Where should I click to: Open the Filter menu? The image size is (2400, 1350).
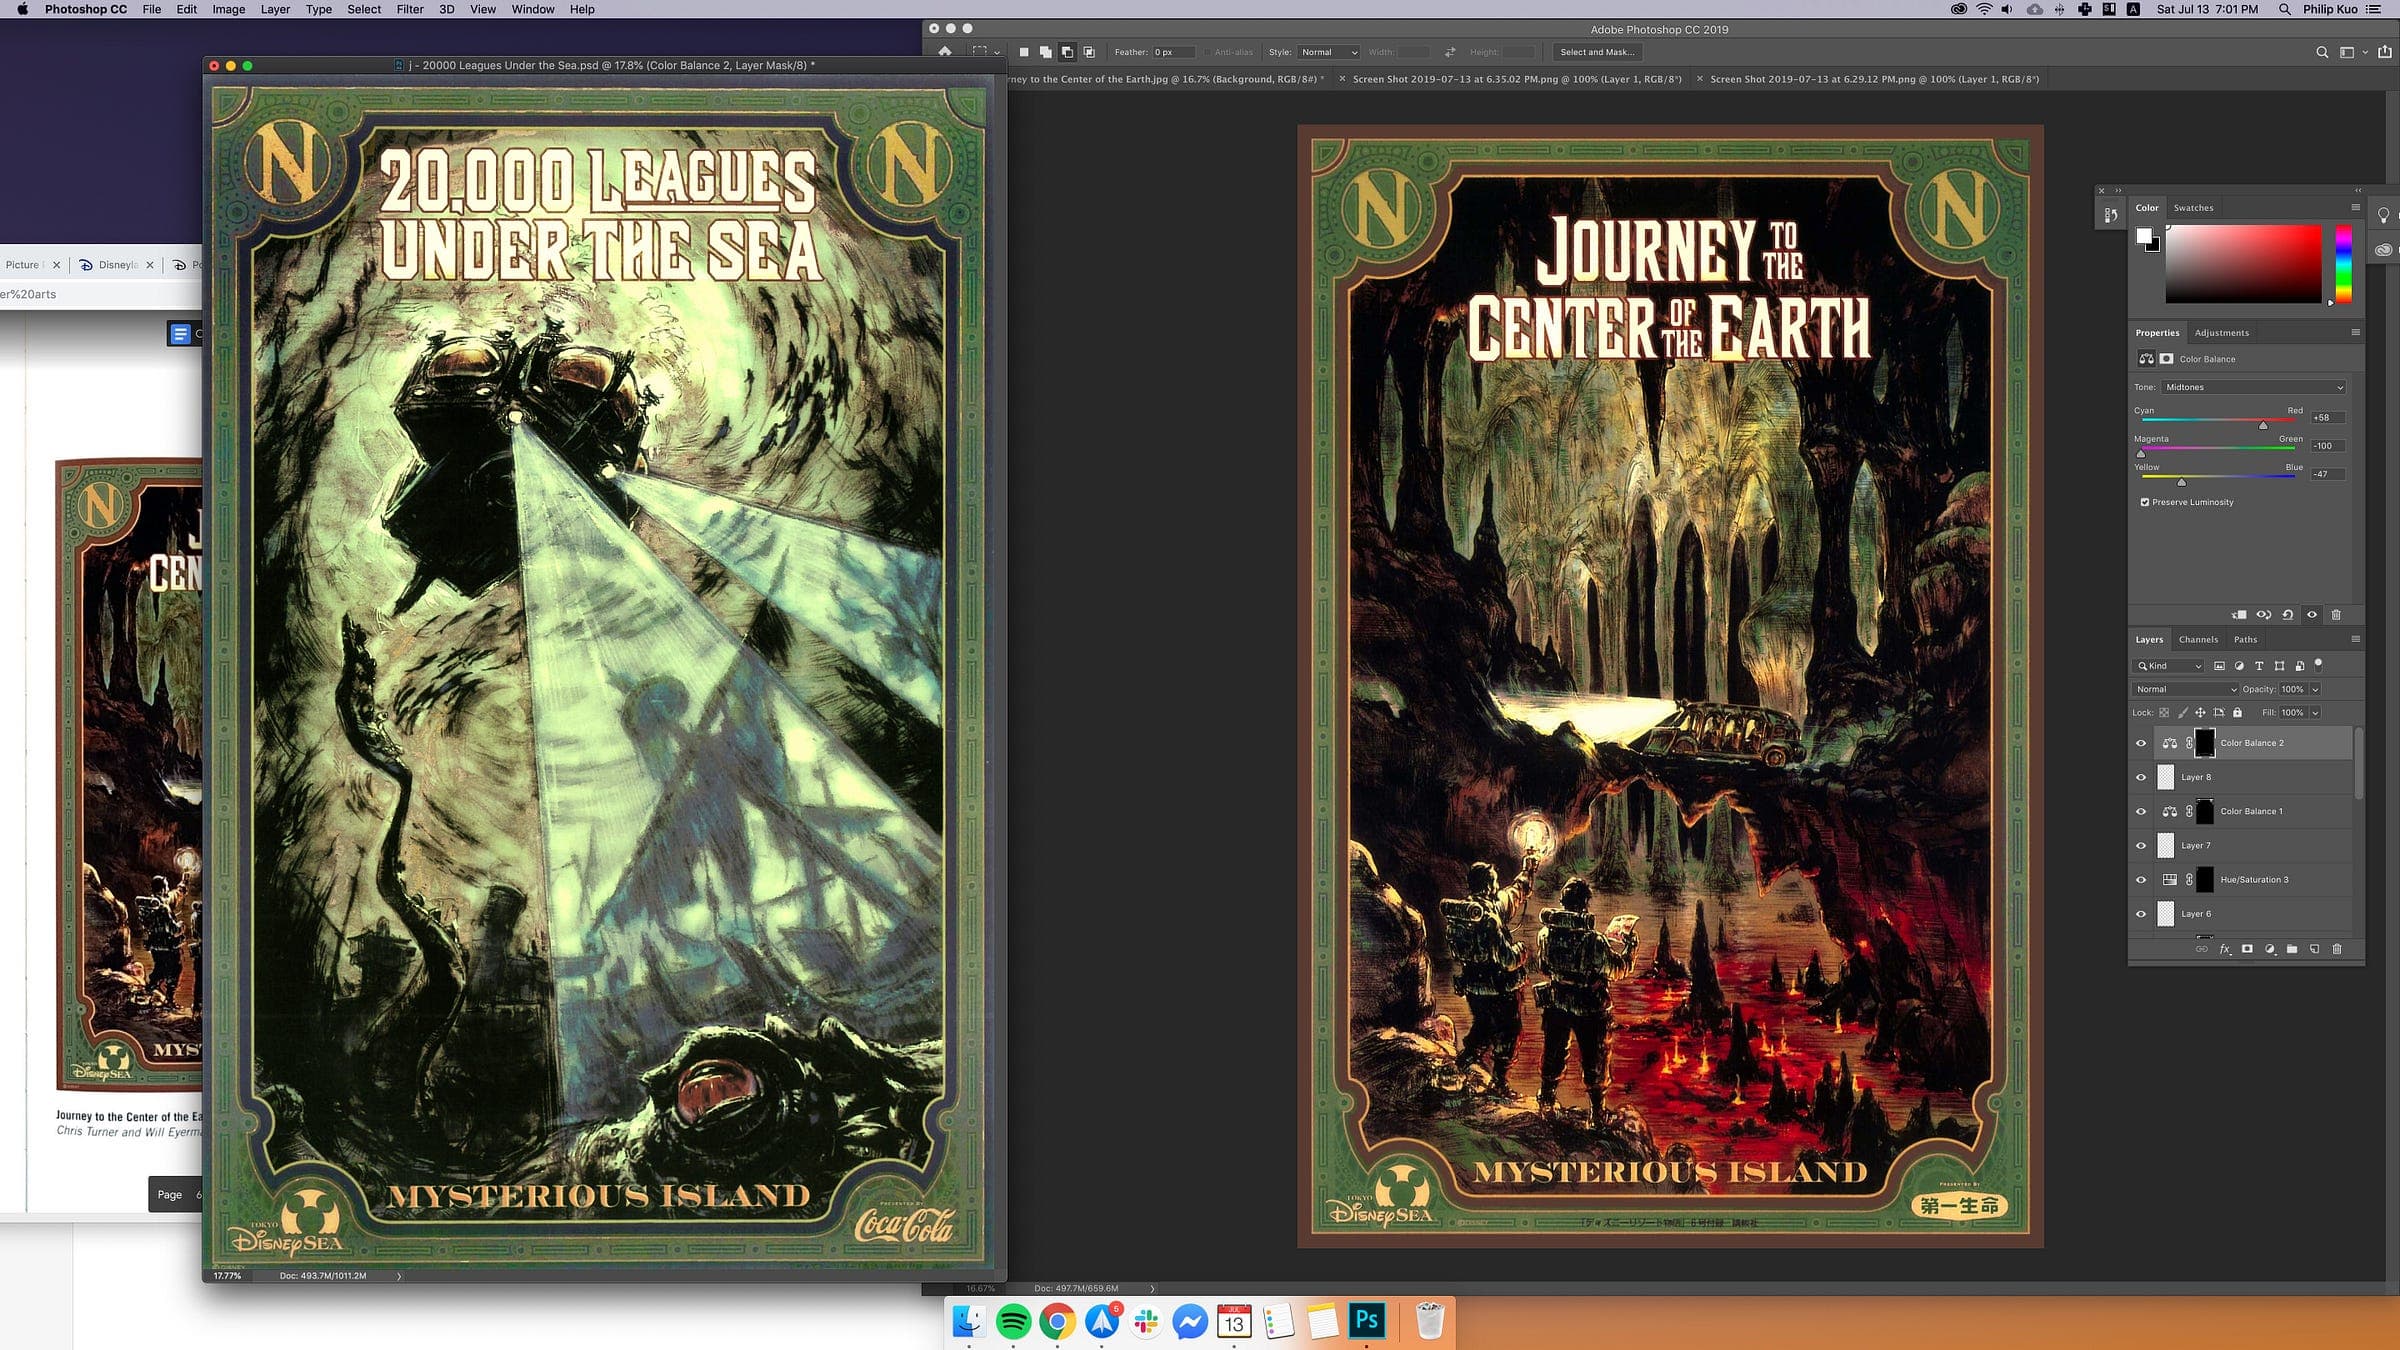(410, 9)
